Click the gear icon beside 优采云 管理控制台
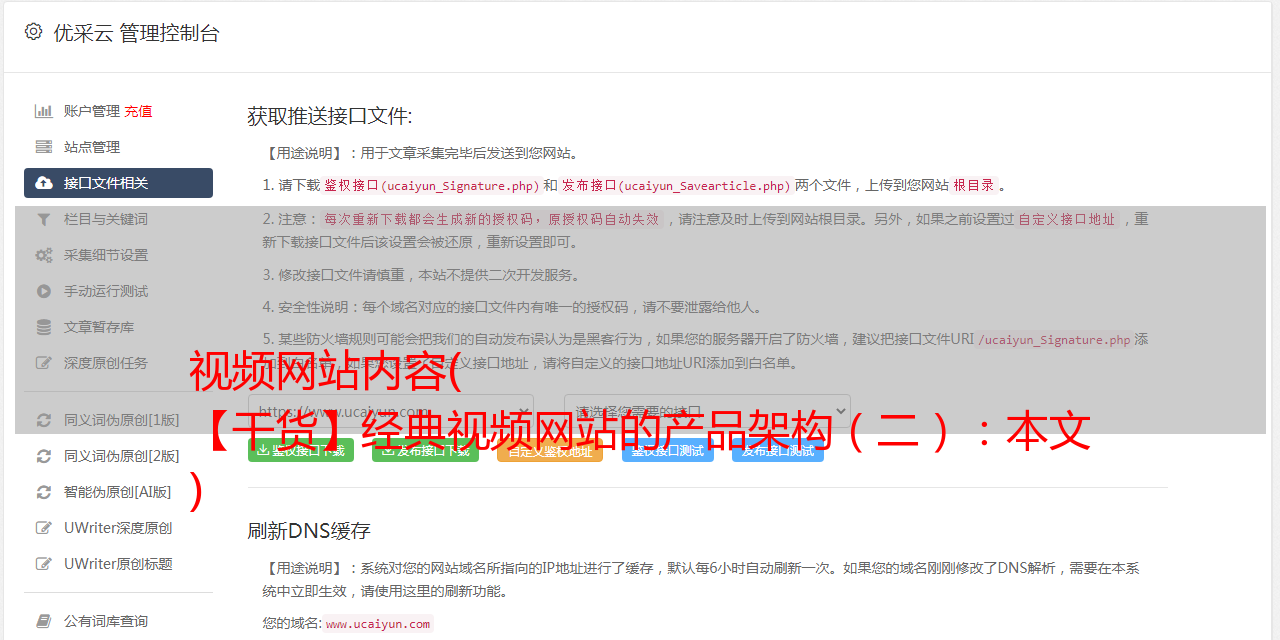The height and width of the screenshot is (640, 1280). [x=33, y=32]
